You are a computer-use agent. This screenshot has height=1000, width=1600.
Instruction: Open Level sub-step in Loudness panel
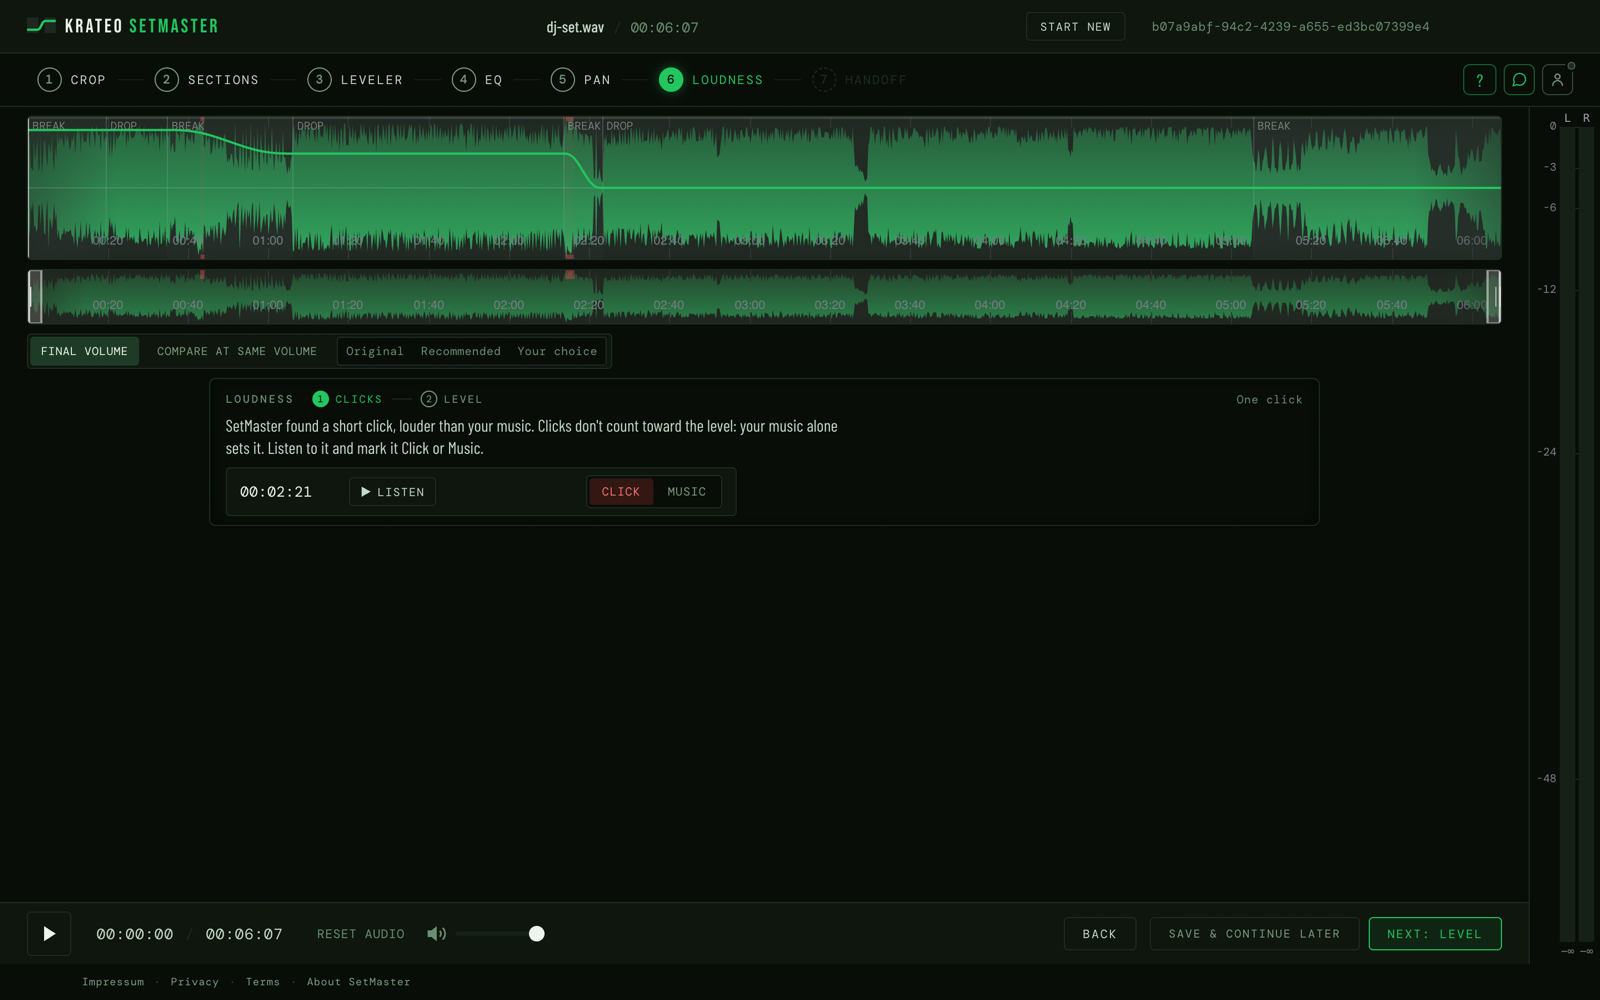point(451,399)
